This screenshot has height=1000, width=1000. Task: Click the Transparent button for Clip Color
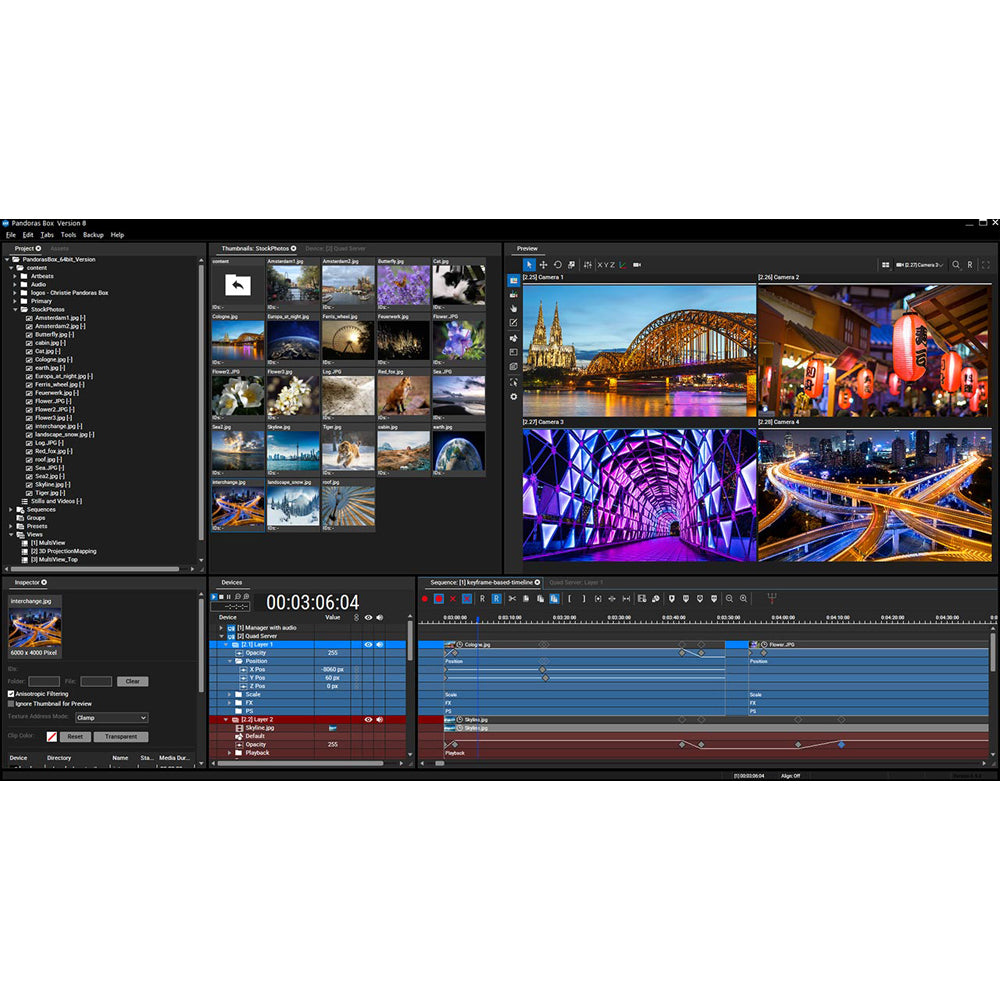click(120, 736)
